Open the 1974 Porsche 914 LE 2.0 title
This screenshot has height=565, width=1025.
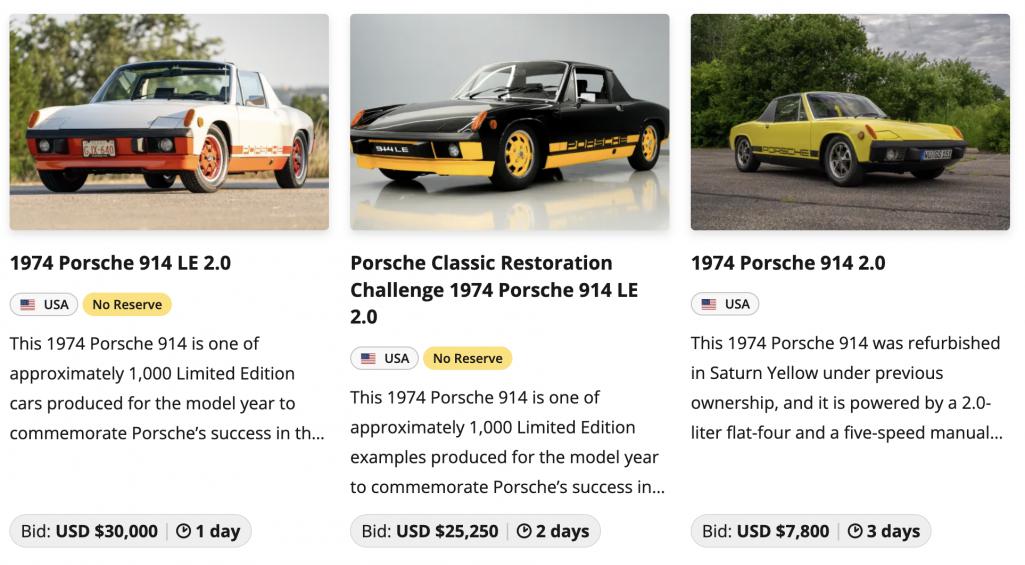[120, 263]
